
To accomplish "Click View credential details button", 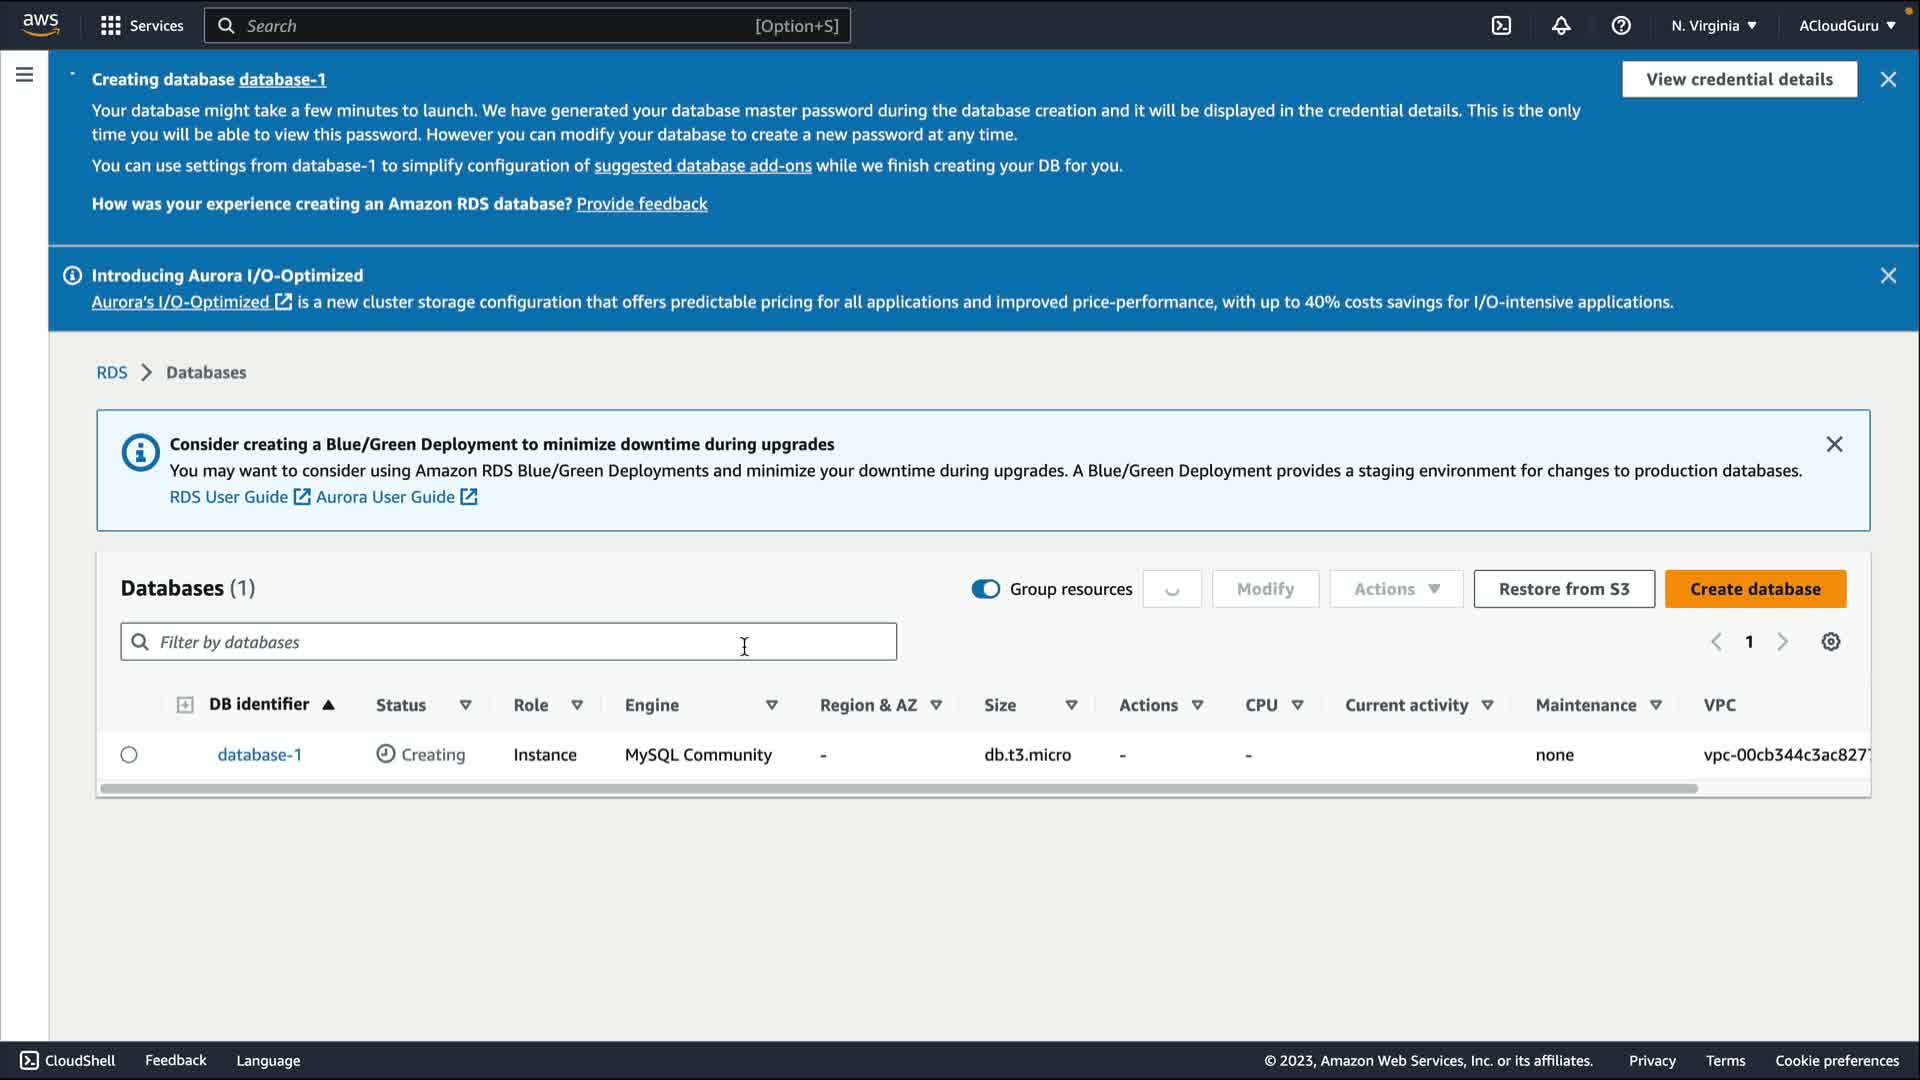I will click(1739, 79).
